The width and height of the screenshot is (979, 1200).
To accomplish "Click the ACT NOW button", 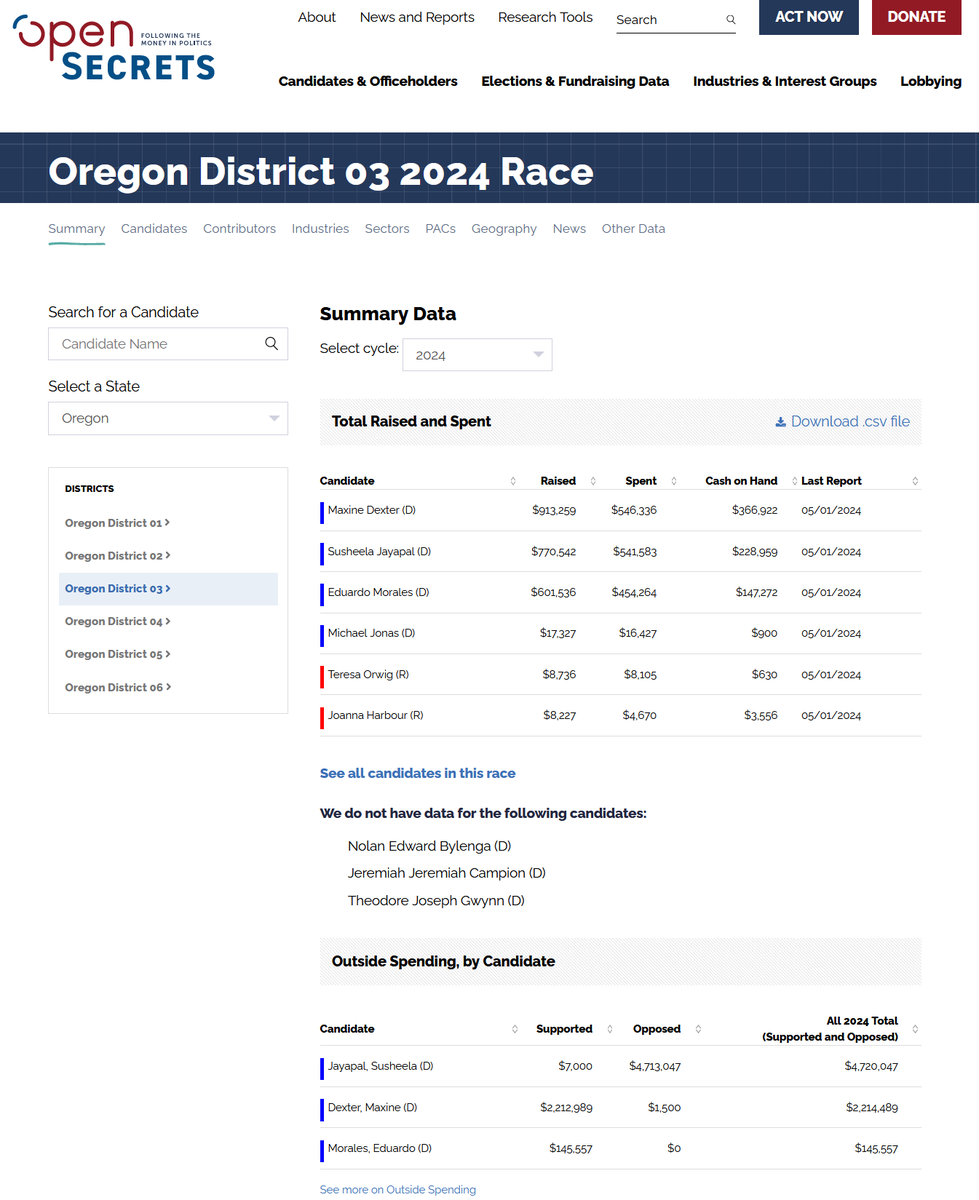I will [x=809, y=17].
